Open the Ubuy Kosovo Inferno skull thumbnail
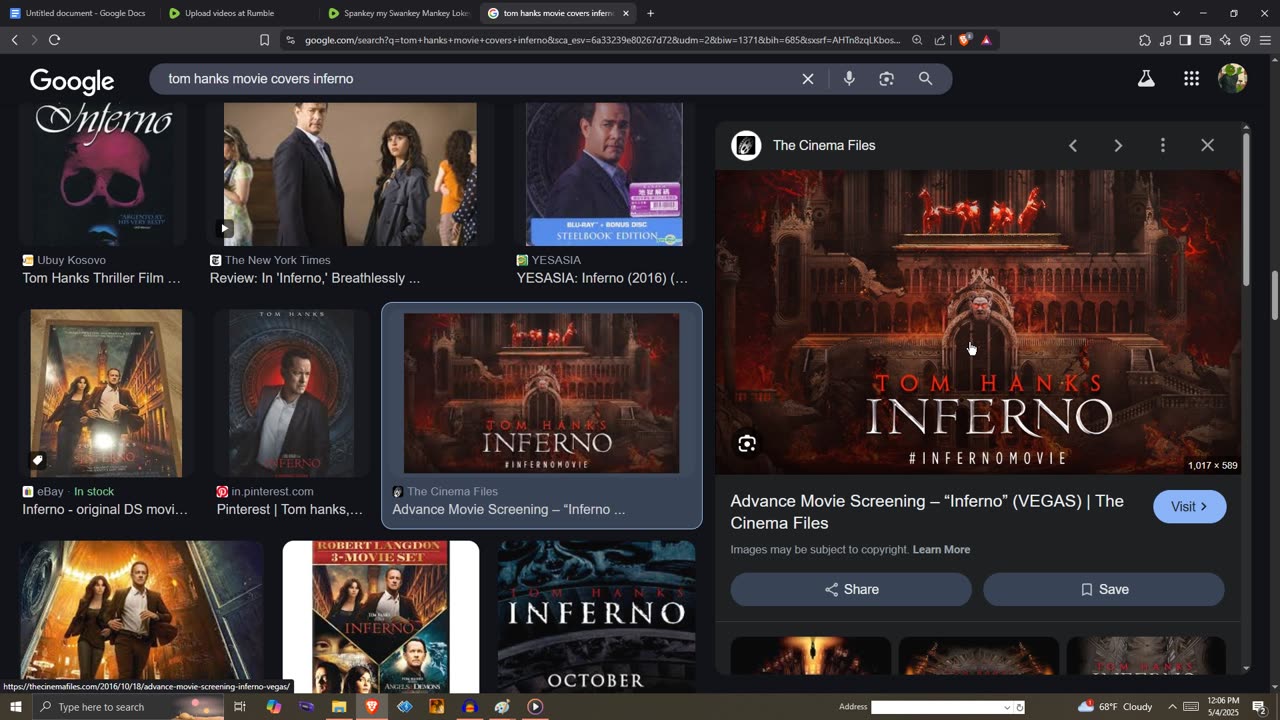Image resolution: width=1280 pixels, height=720 pixels. (103, 174)
